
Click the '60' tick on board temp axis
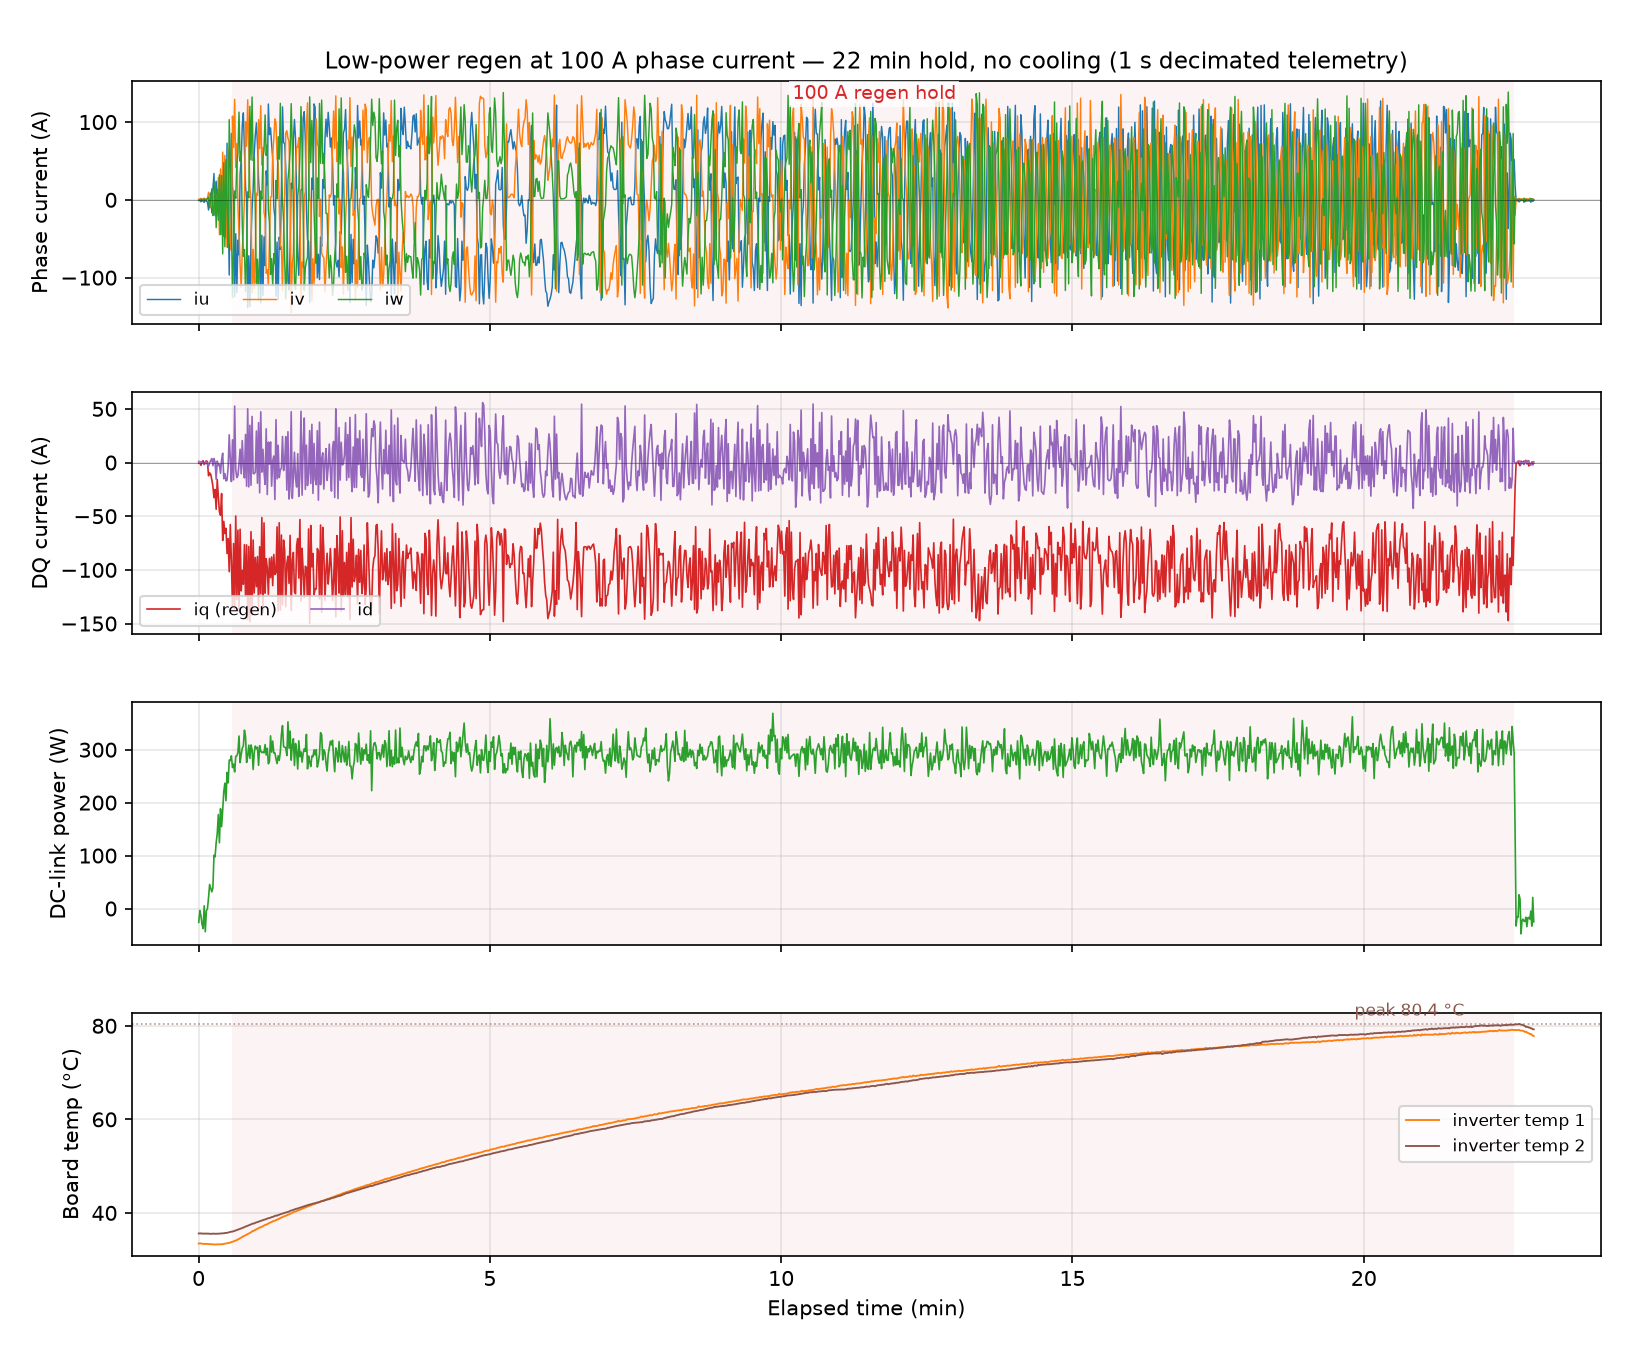(x=105, y=1119)
